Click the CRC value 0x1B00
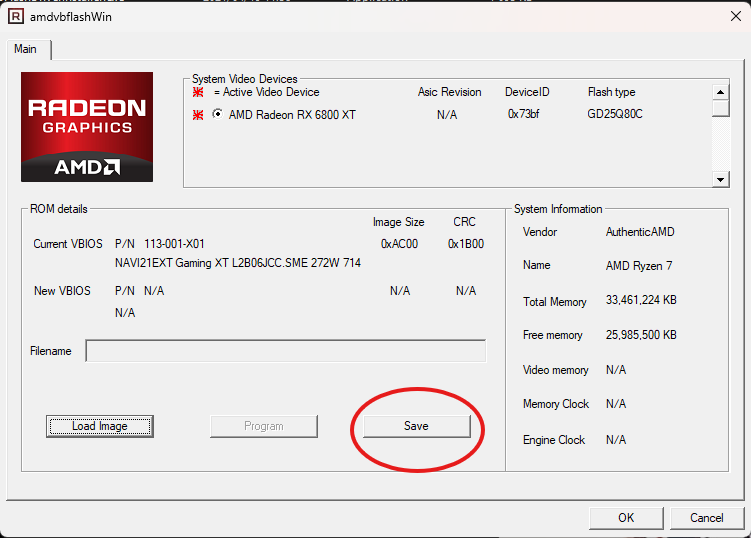Screen dimensions: 751x538 466,244
